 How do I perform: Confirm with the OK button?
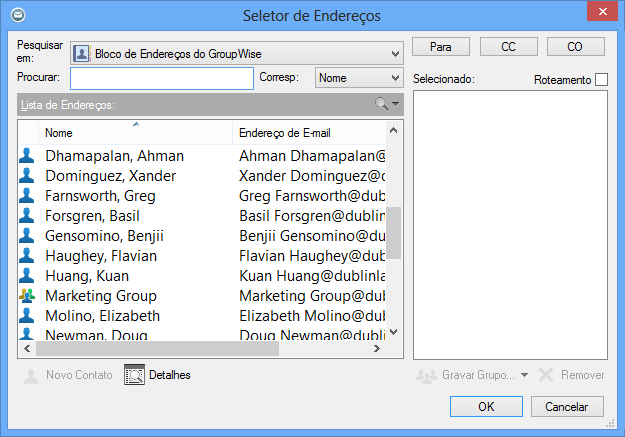tap(486, 407)
